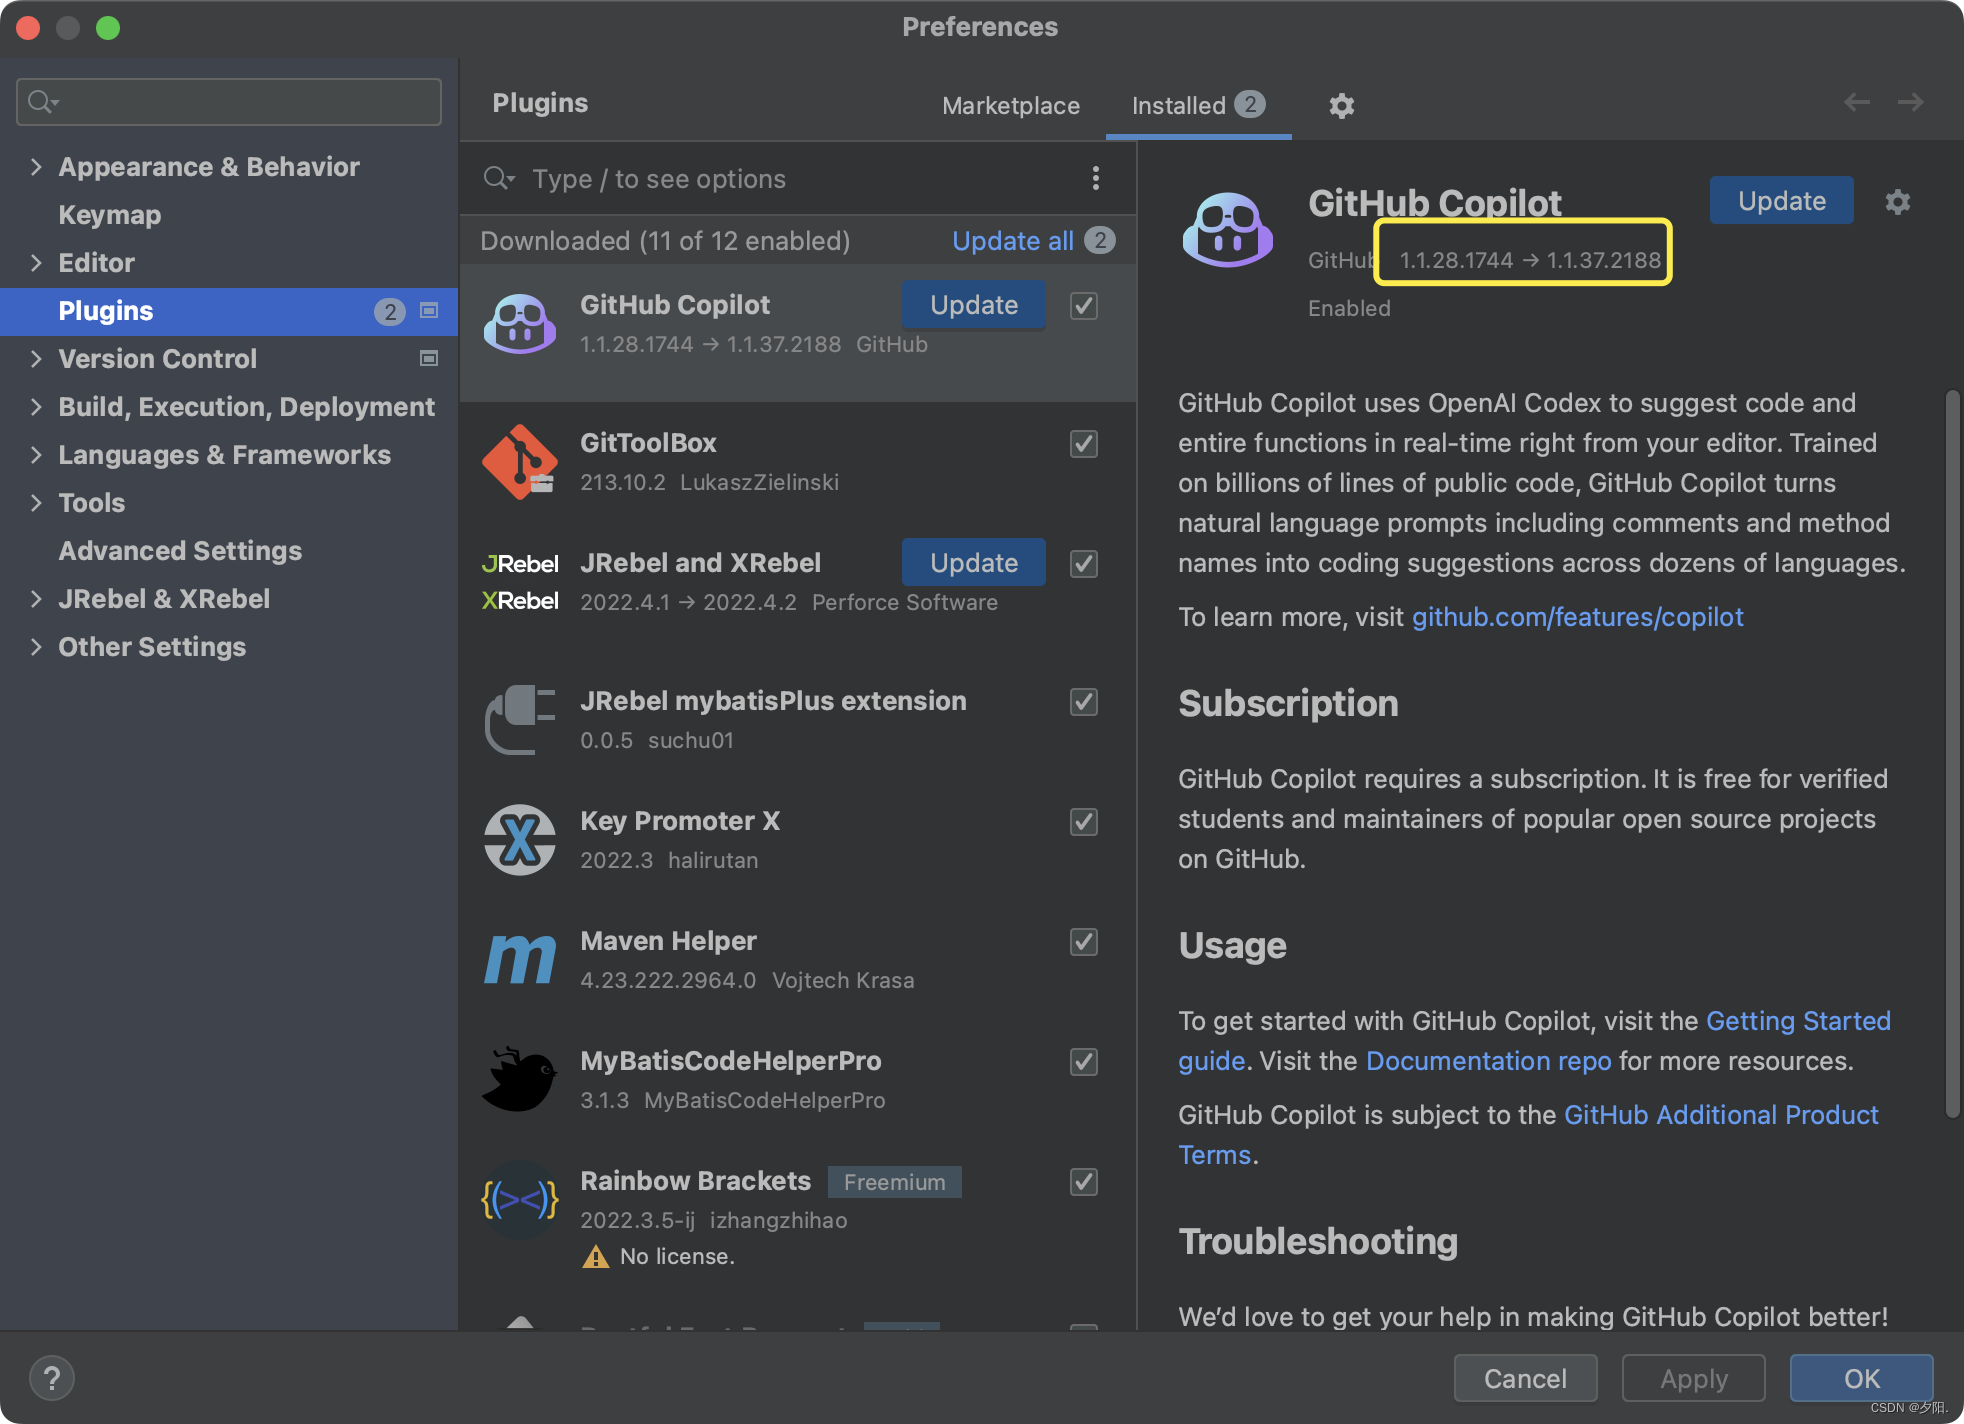This screenshot has width=1964, height=1424.
Task: Expand Languages & Frameworks section
Action: (36, 454)
